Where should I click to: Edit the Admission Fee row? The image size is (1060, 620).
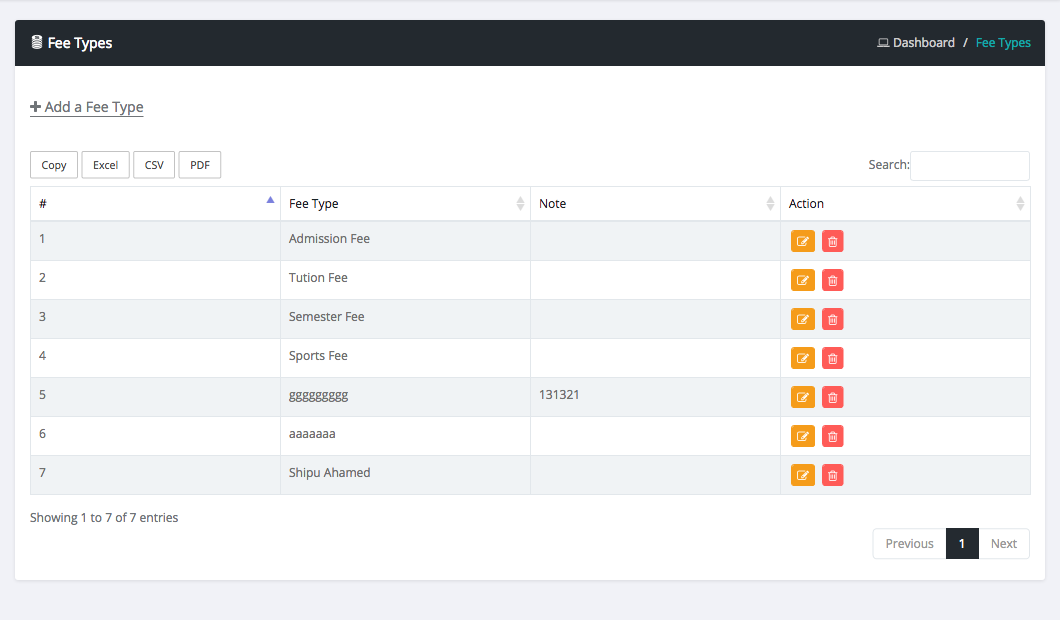click(x=803, y=241)
